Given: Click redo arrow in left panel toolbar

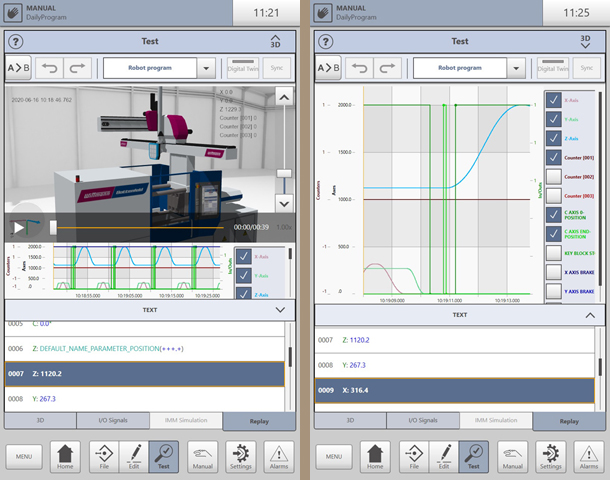Looking at the screenshot, I should click(x=77, y=68).
